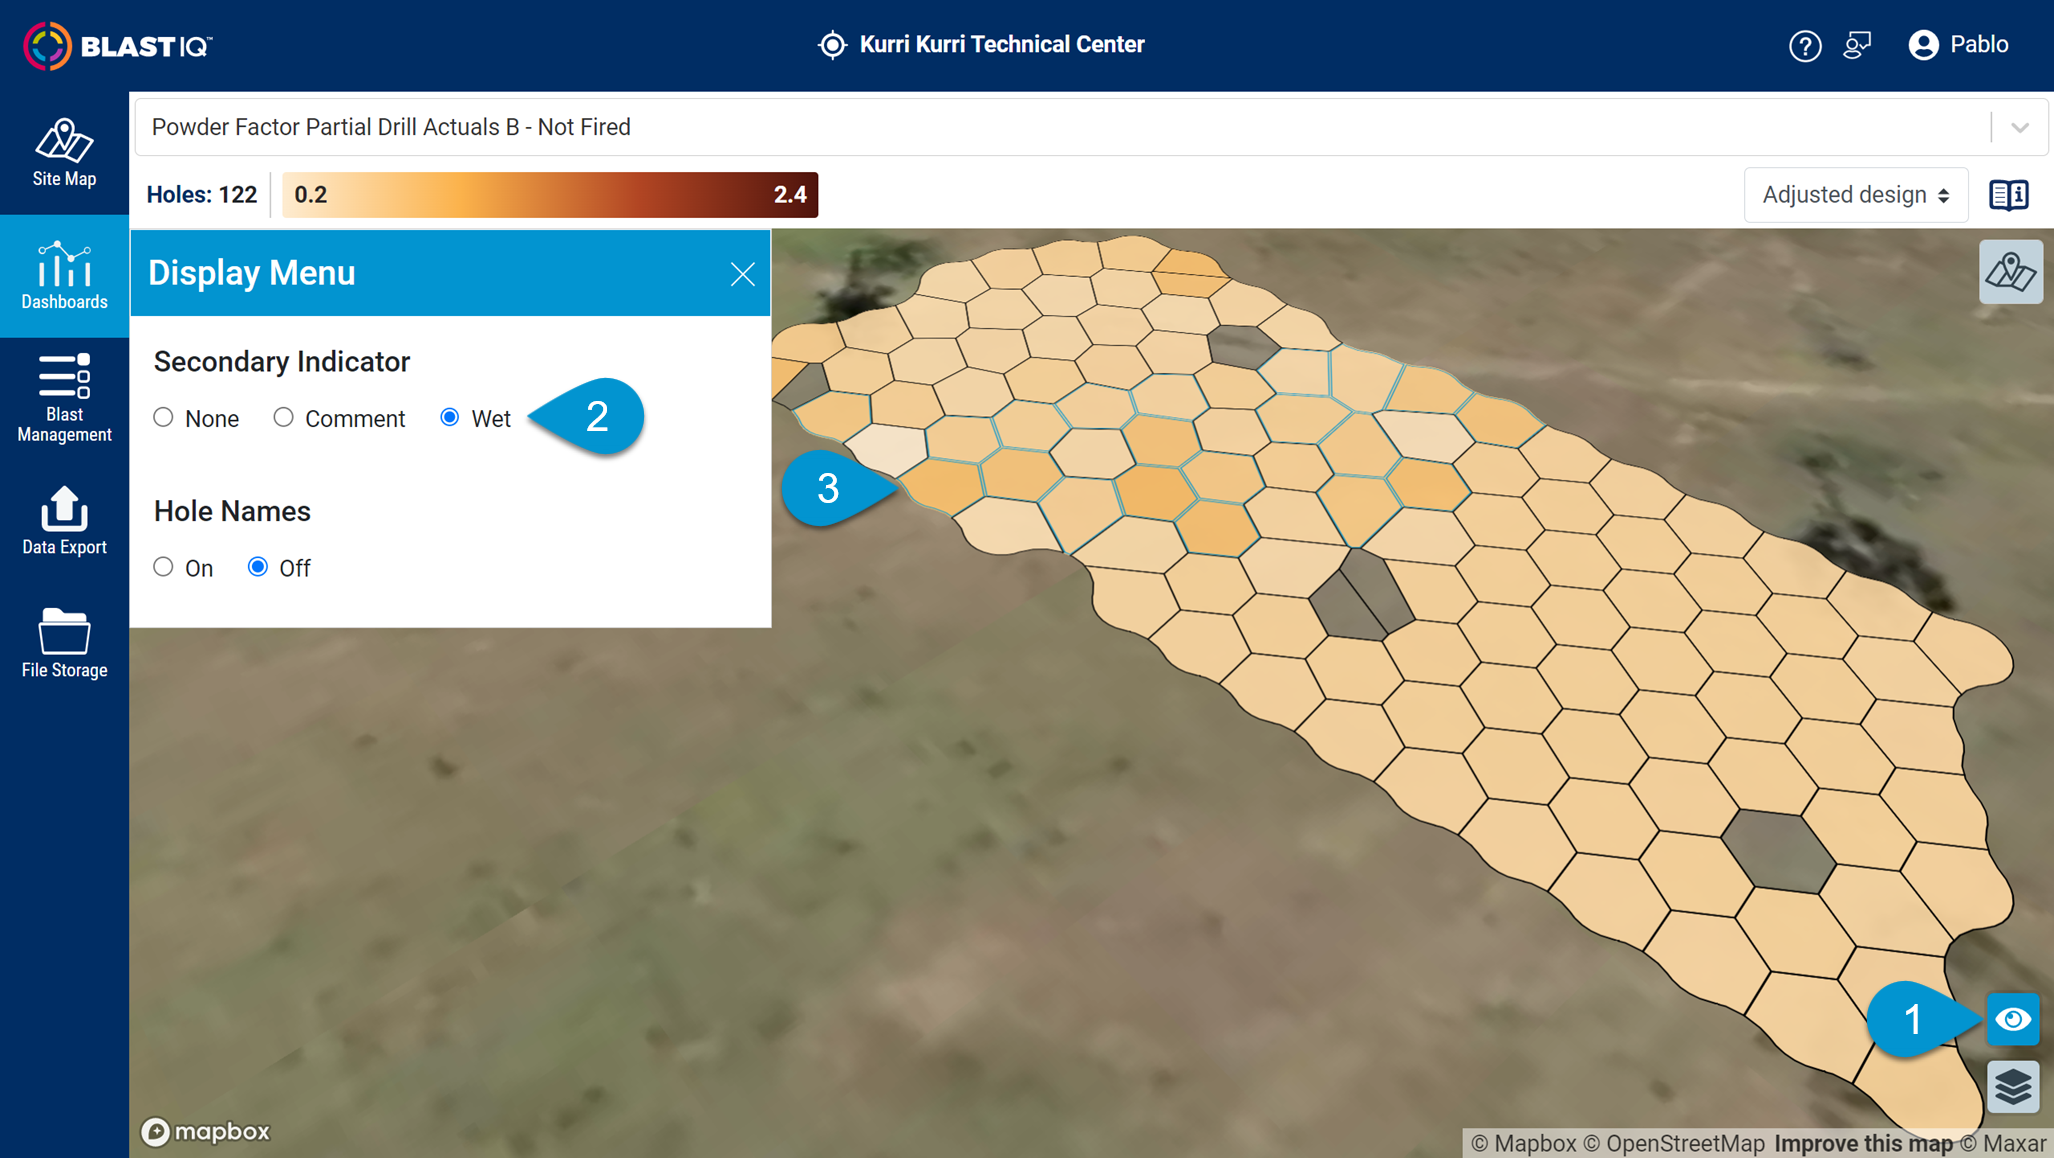Open Data Export in sidebar

[64, 521]
